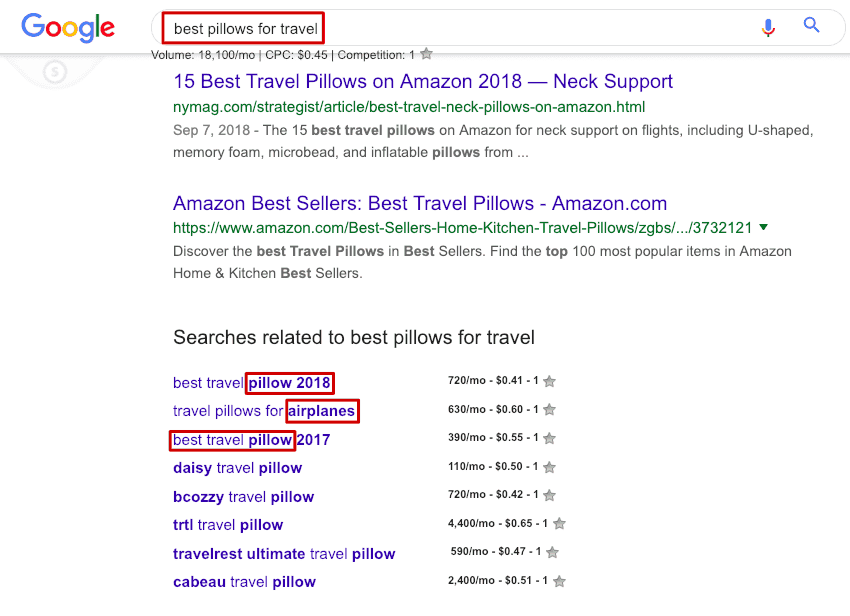The width and height of the screenshot is (850, 616).
Task: Click the Google logo
Action: pos(68,27)
